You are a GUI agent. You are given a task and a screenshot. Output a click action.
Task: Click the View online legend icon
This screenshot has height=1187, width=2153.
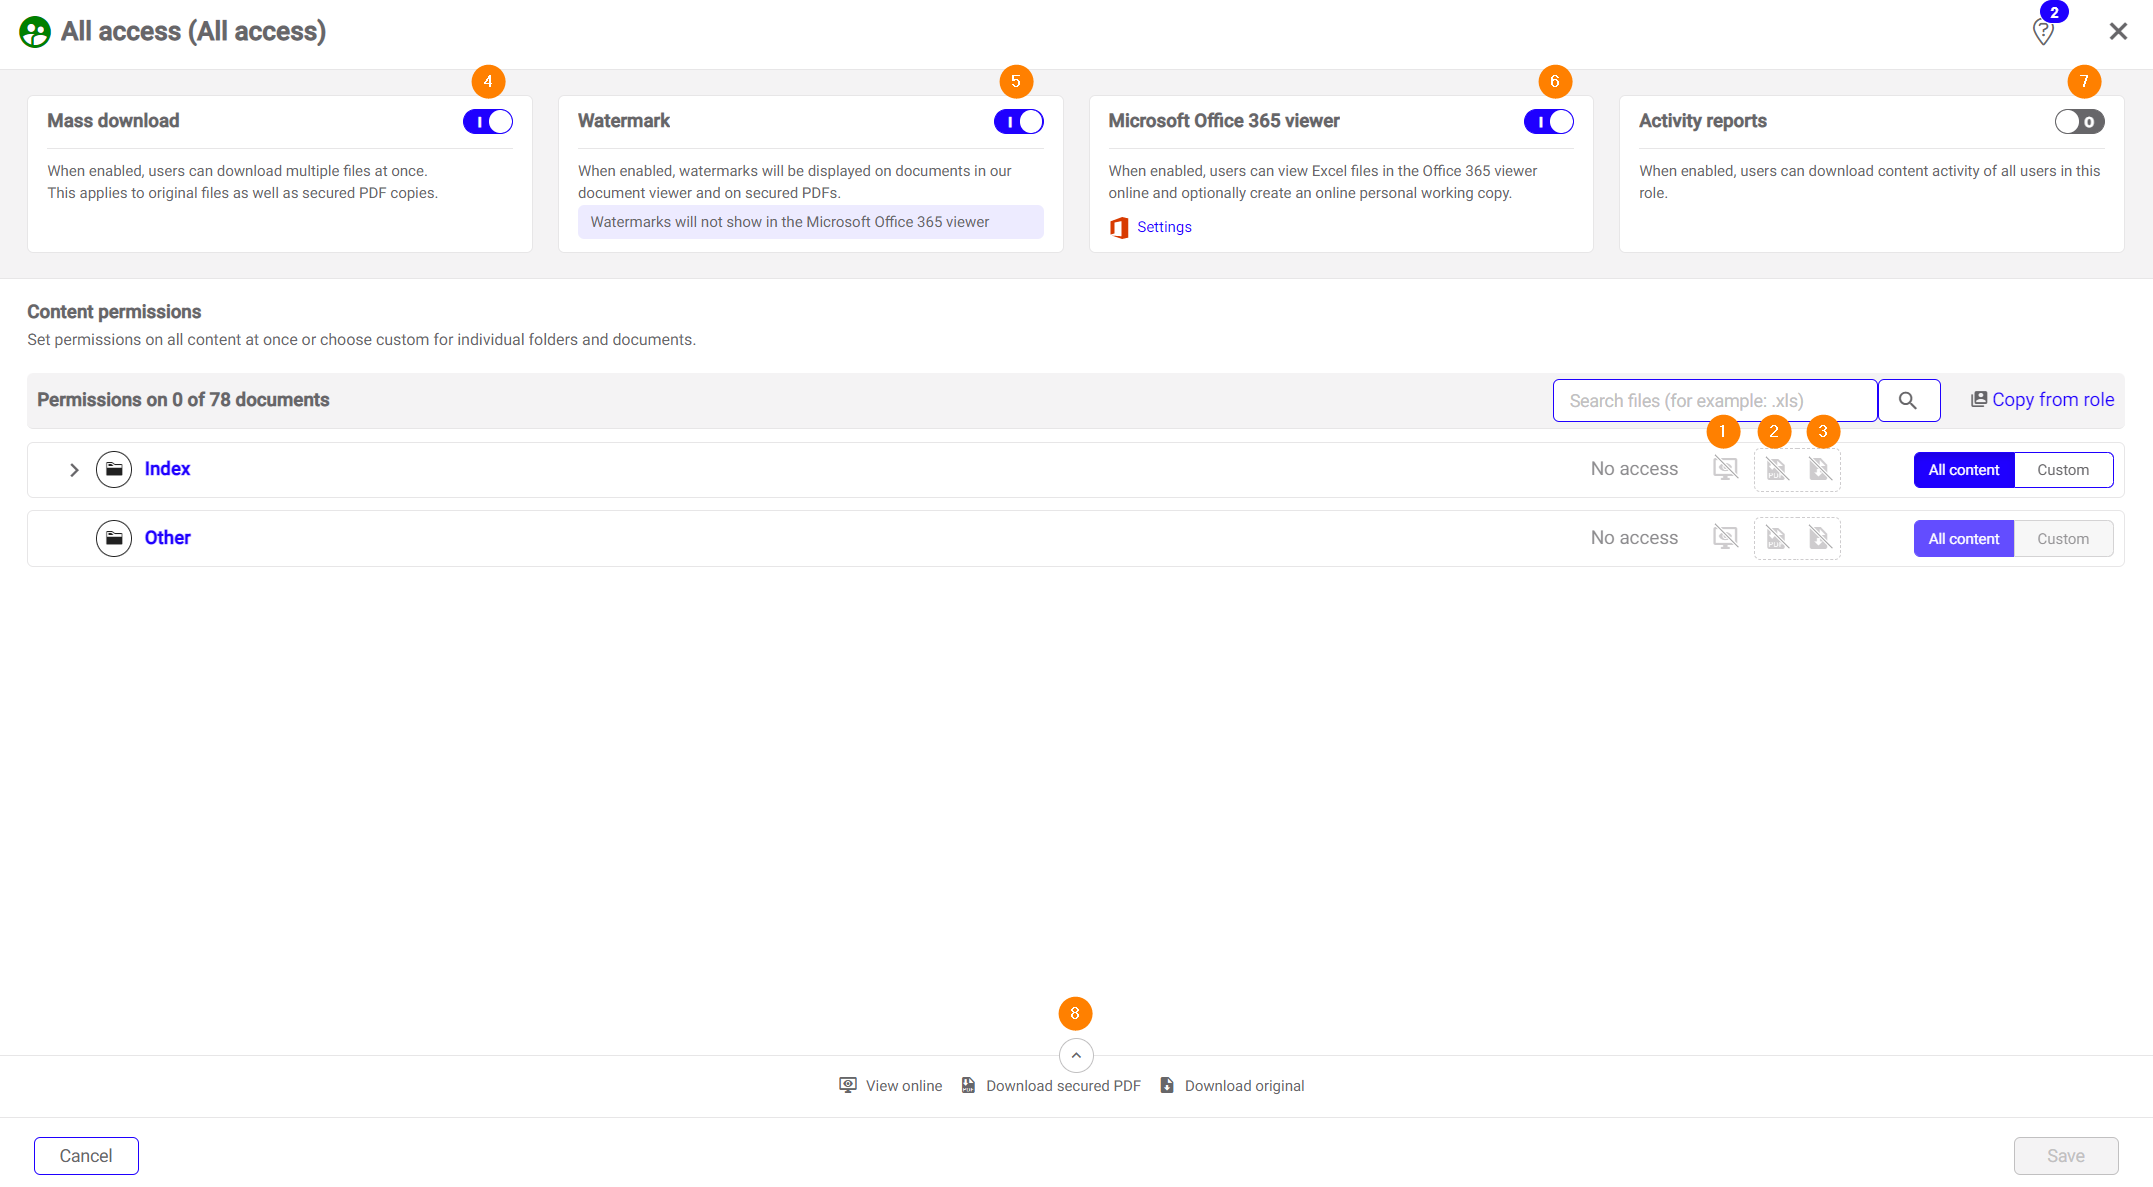point(848,1085)
